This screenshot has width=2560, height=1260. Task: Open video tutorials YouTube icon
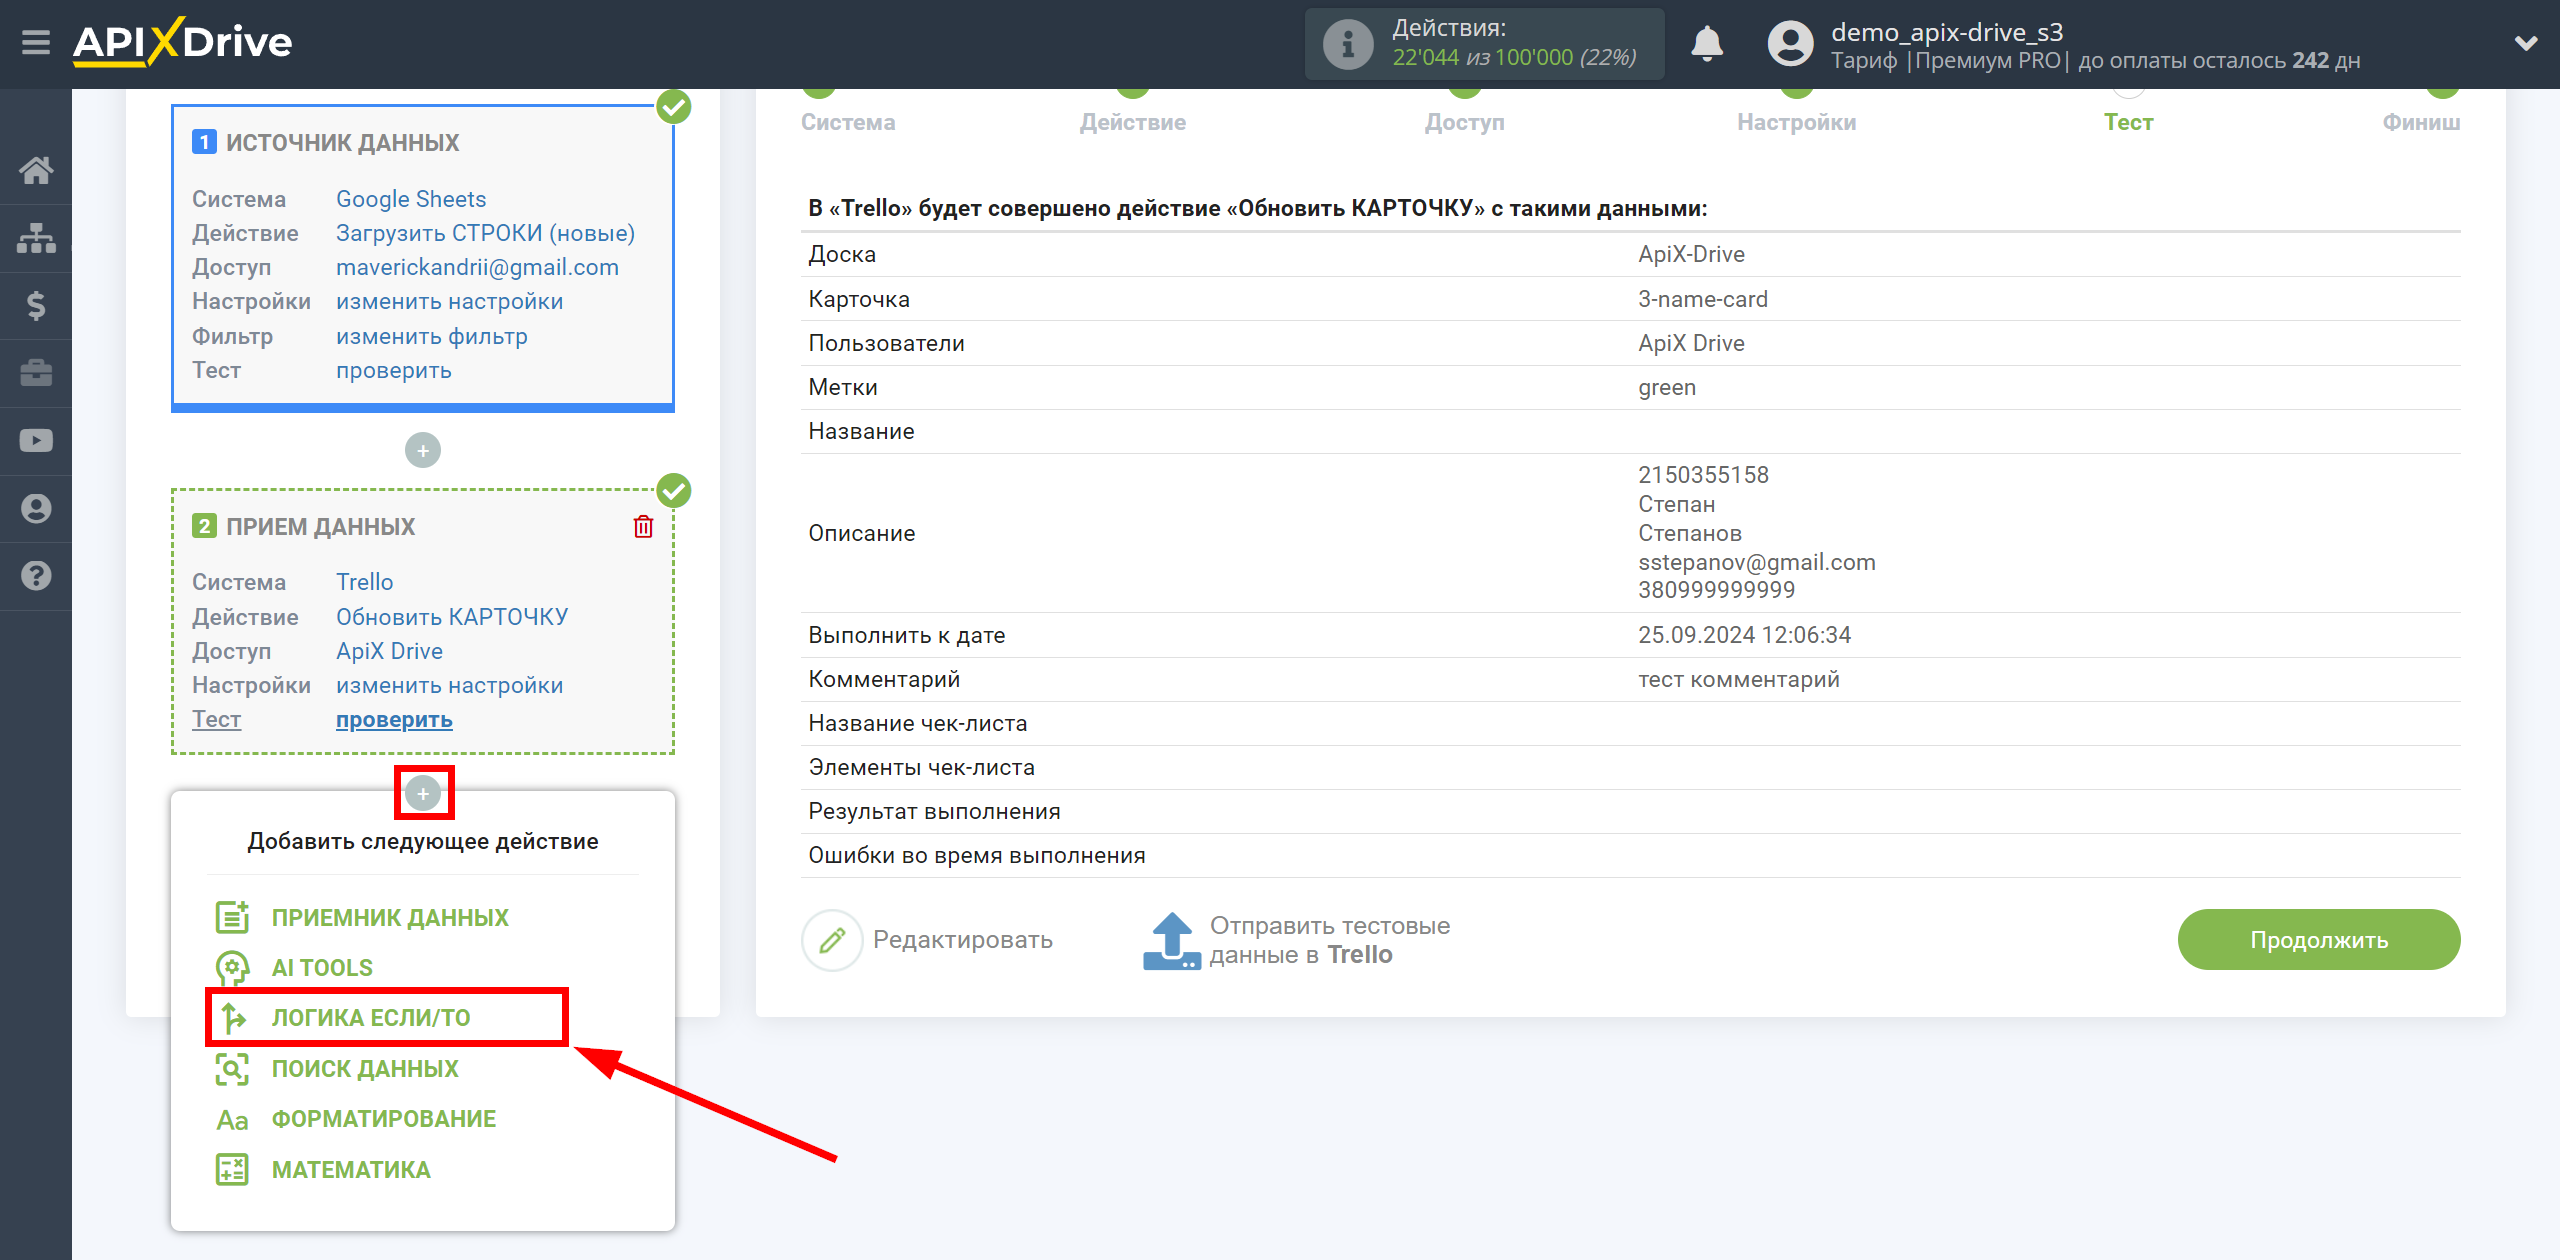[x=36, y=440]
